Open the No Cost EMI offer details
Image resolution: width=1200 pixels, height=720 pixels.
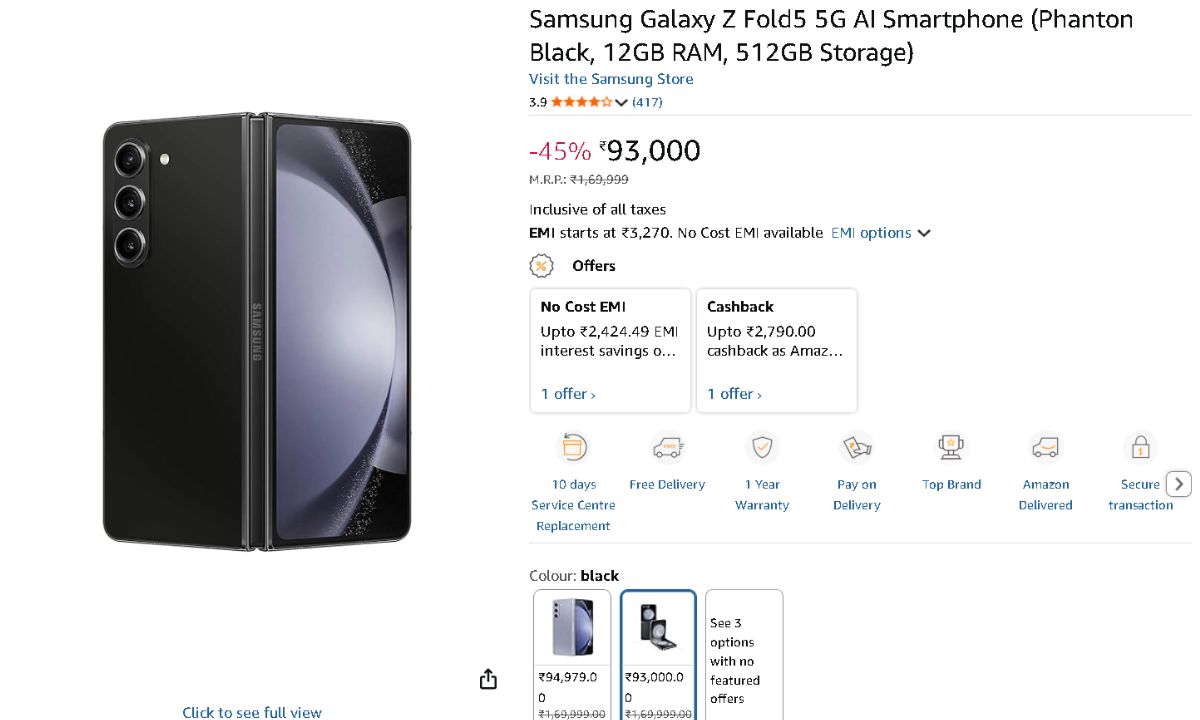[x=564, y=394]
